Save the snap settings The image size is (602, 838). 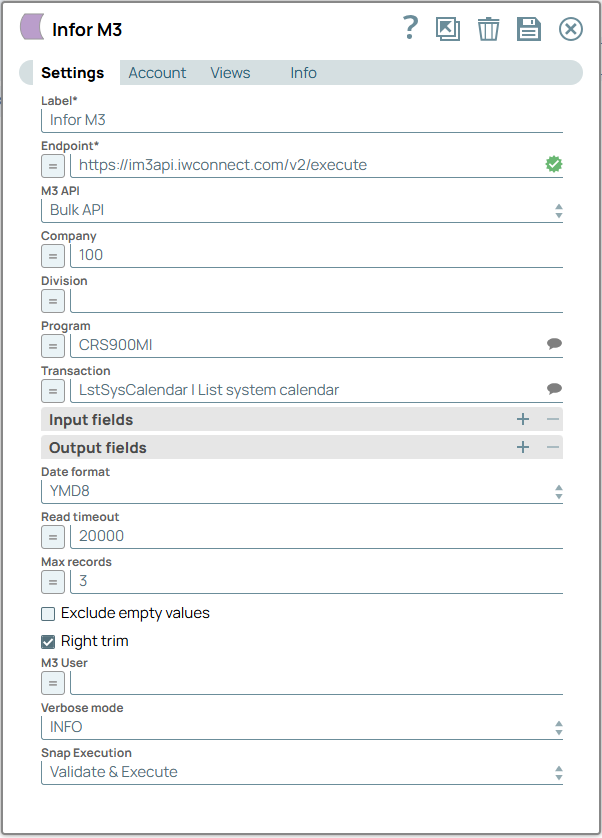point(529,29)
